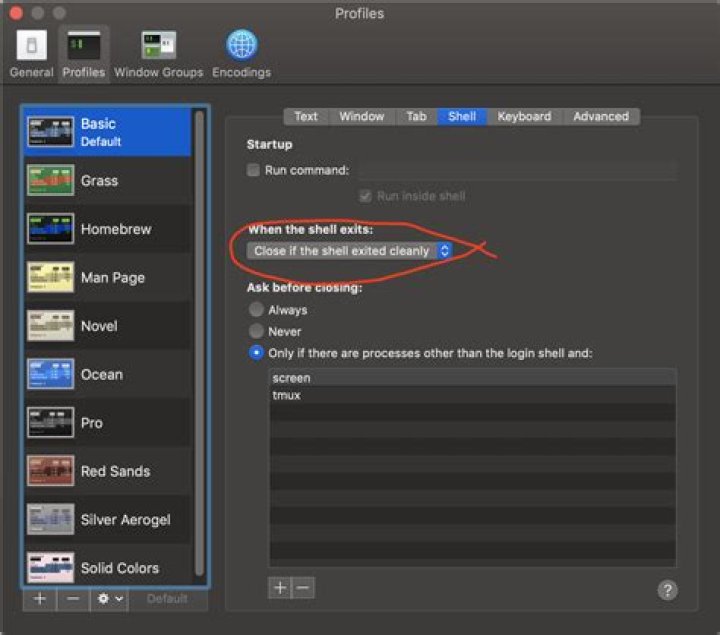720x635 pixels.
Task: Select the screen process entry
Action: (472, 378)
